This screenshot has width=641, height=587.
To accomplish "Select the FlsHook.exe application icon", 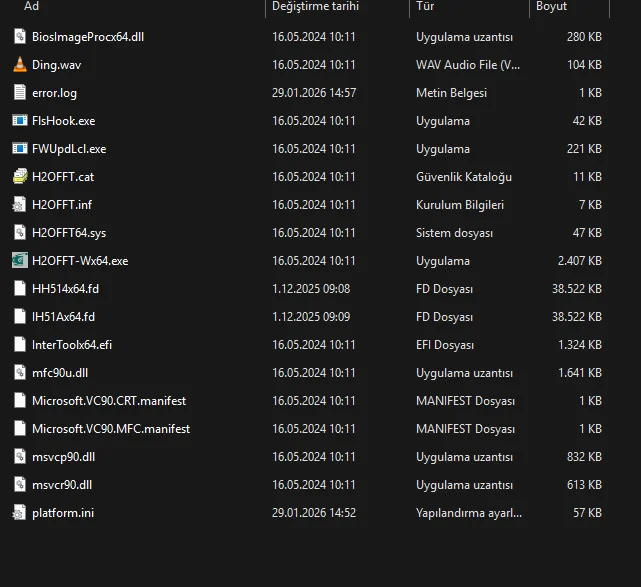I will pyautogui.click(x=20, y=121).
